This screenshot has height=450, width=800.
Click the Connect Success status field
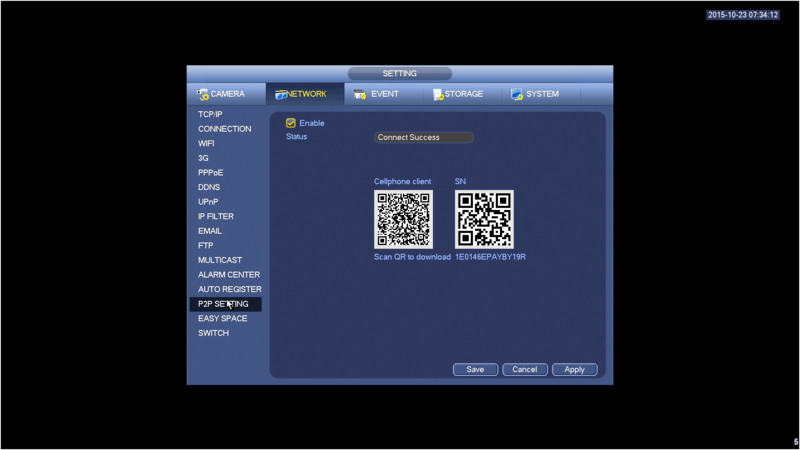tap(423, 137)
